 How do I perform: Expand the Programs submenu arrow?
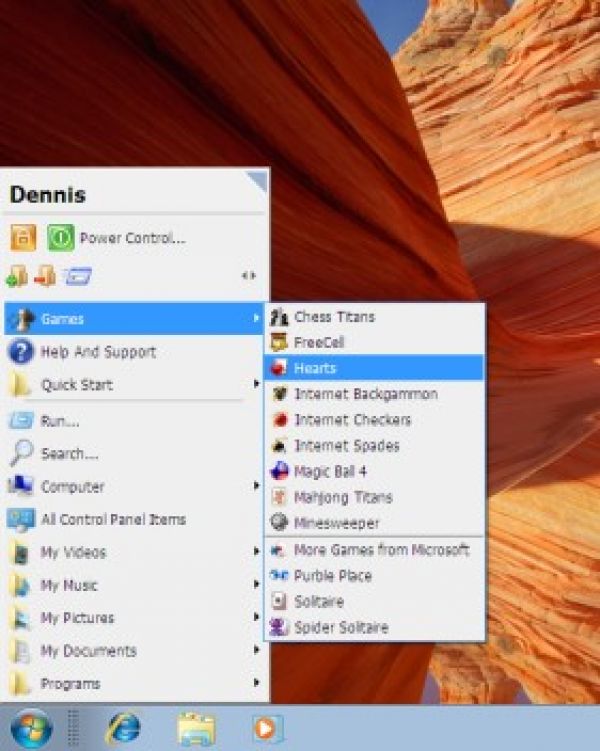(x=256, y=682)
